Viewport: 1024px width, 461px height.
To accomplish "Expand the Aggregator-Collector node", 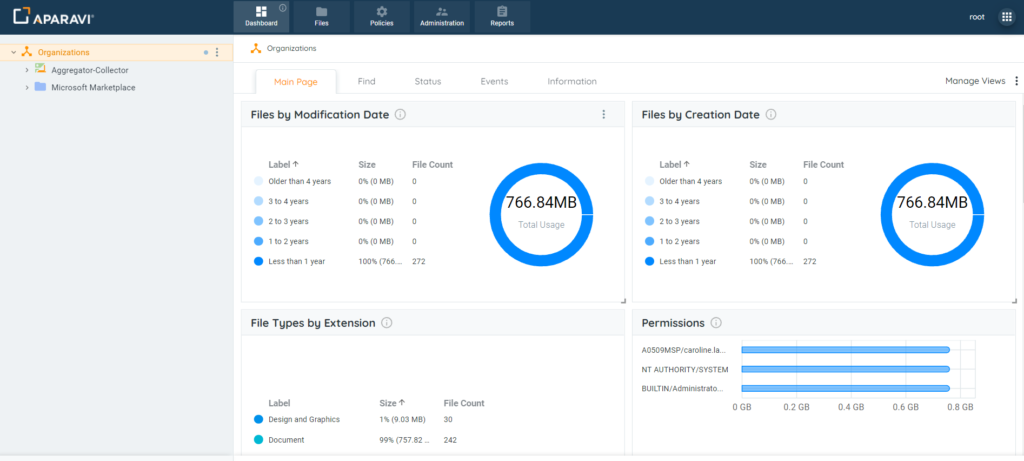I will [27, 70].
